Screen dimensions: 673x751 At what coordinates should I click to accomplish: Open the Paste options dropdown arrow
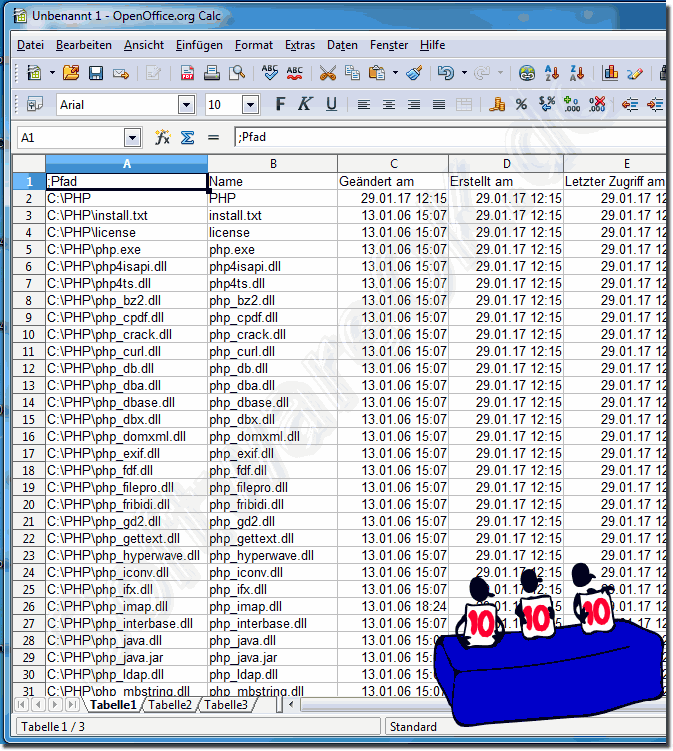395,73
